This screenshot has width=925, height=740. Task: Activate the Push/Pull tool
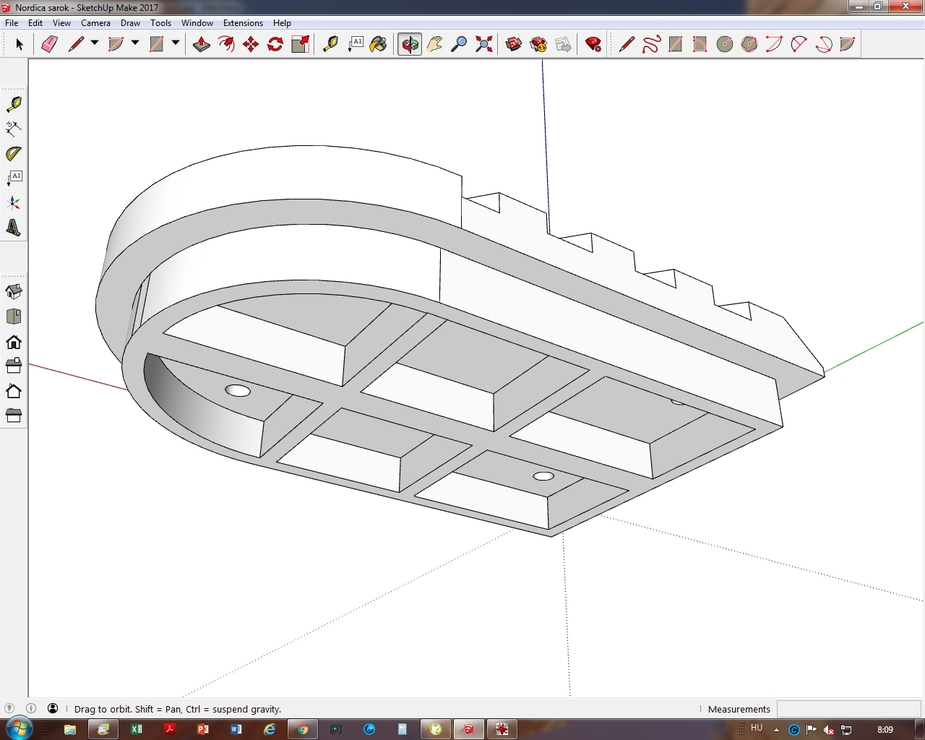[201, 44]
